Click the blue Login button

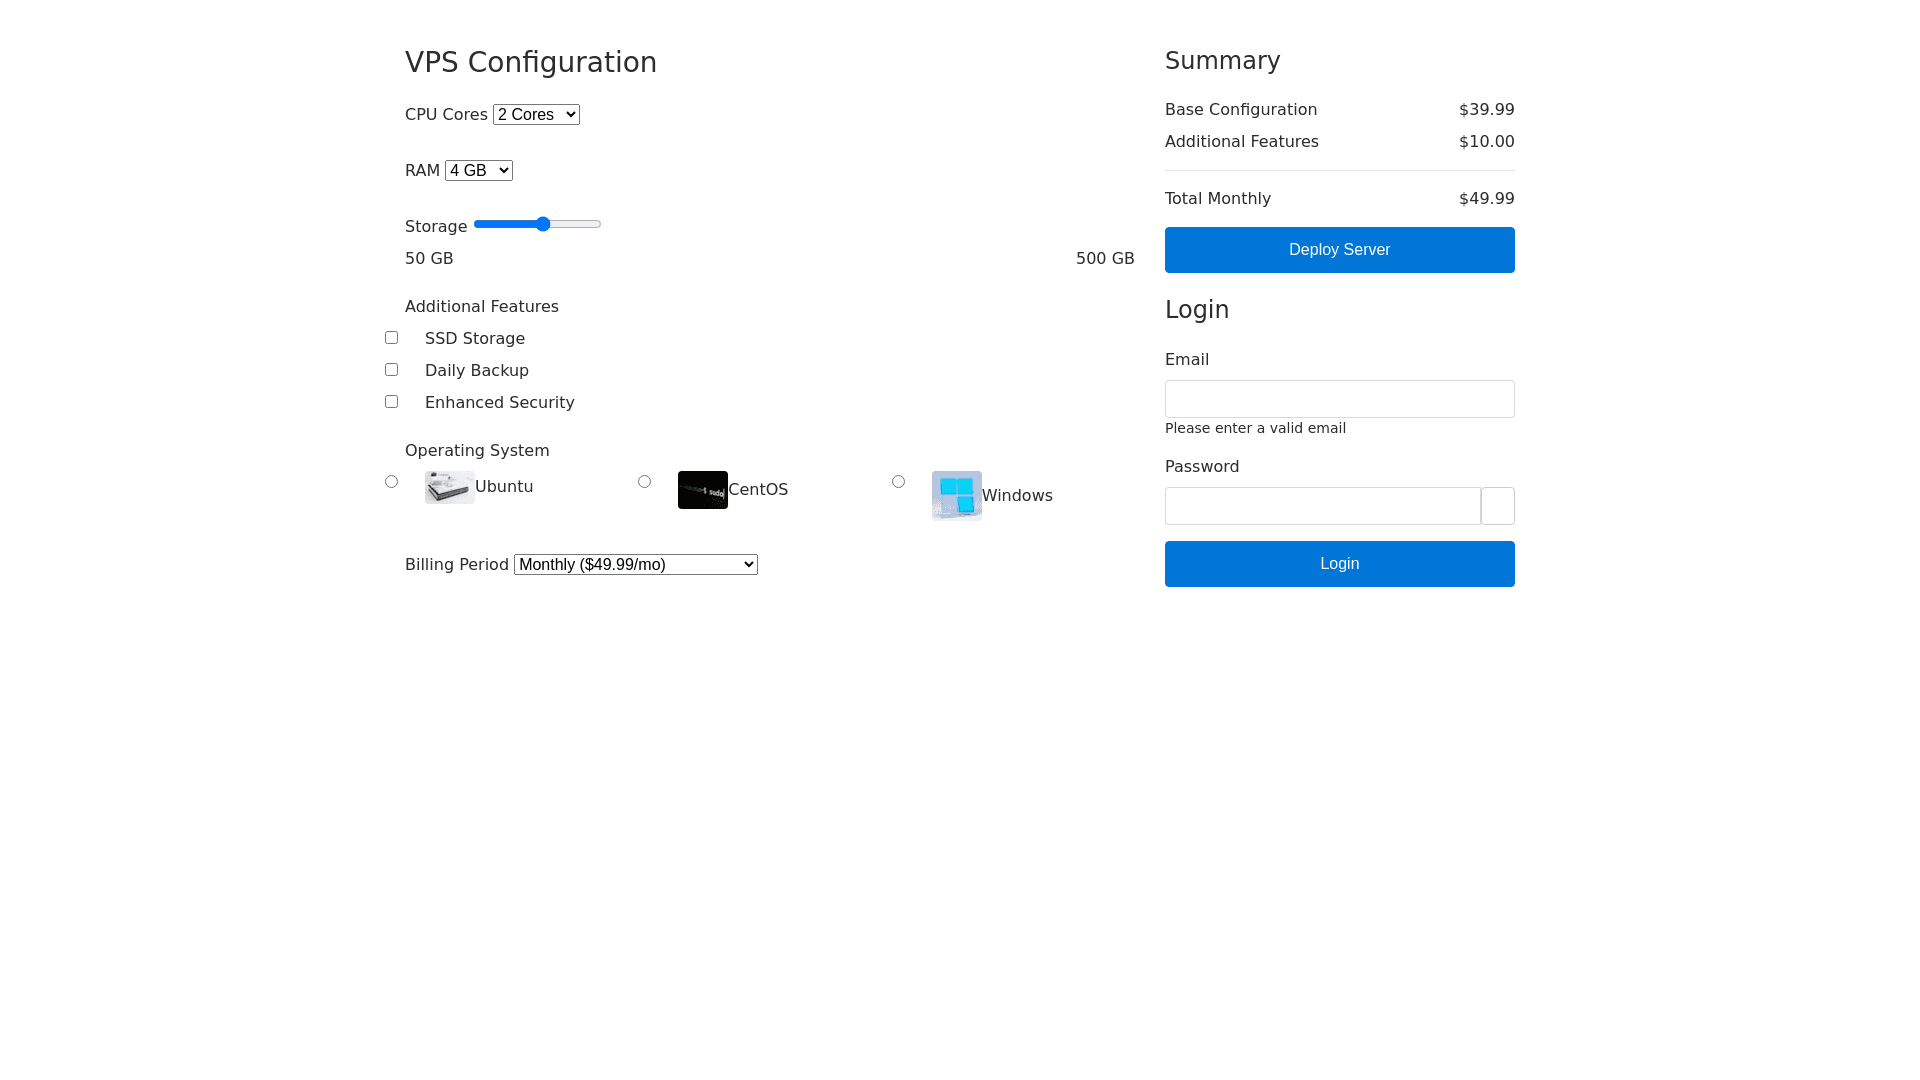[x=1339, y=564]
